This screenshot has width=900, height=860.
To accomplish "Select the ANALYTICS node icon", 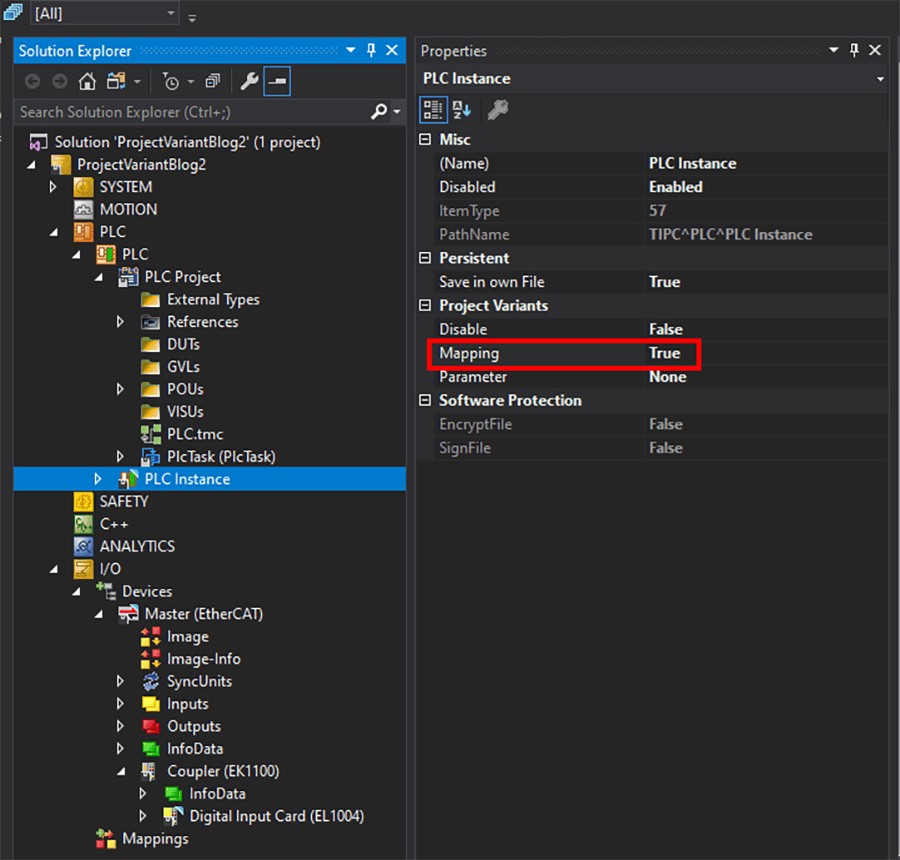I will click(x=83, y=547).
